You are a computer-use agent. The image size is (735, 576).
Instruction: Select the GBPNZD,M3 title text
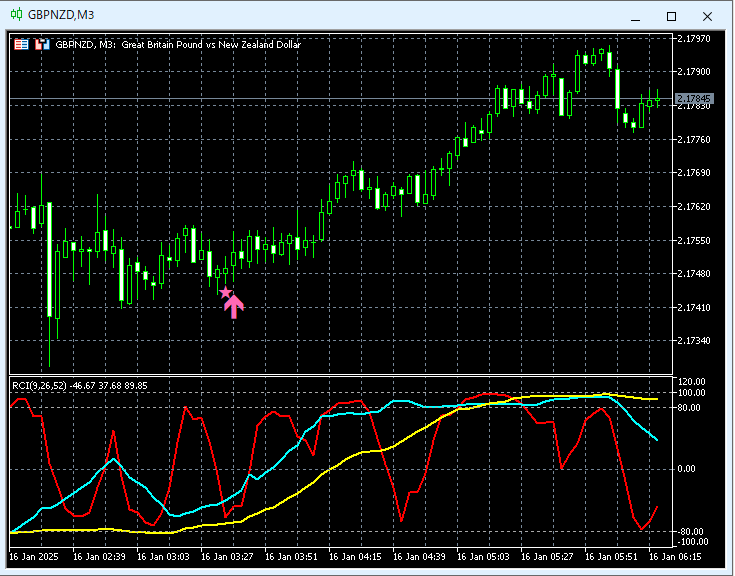tap(61, 15)
